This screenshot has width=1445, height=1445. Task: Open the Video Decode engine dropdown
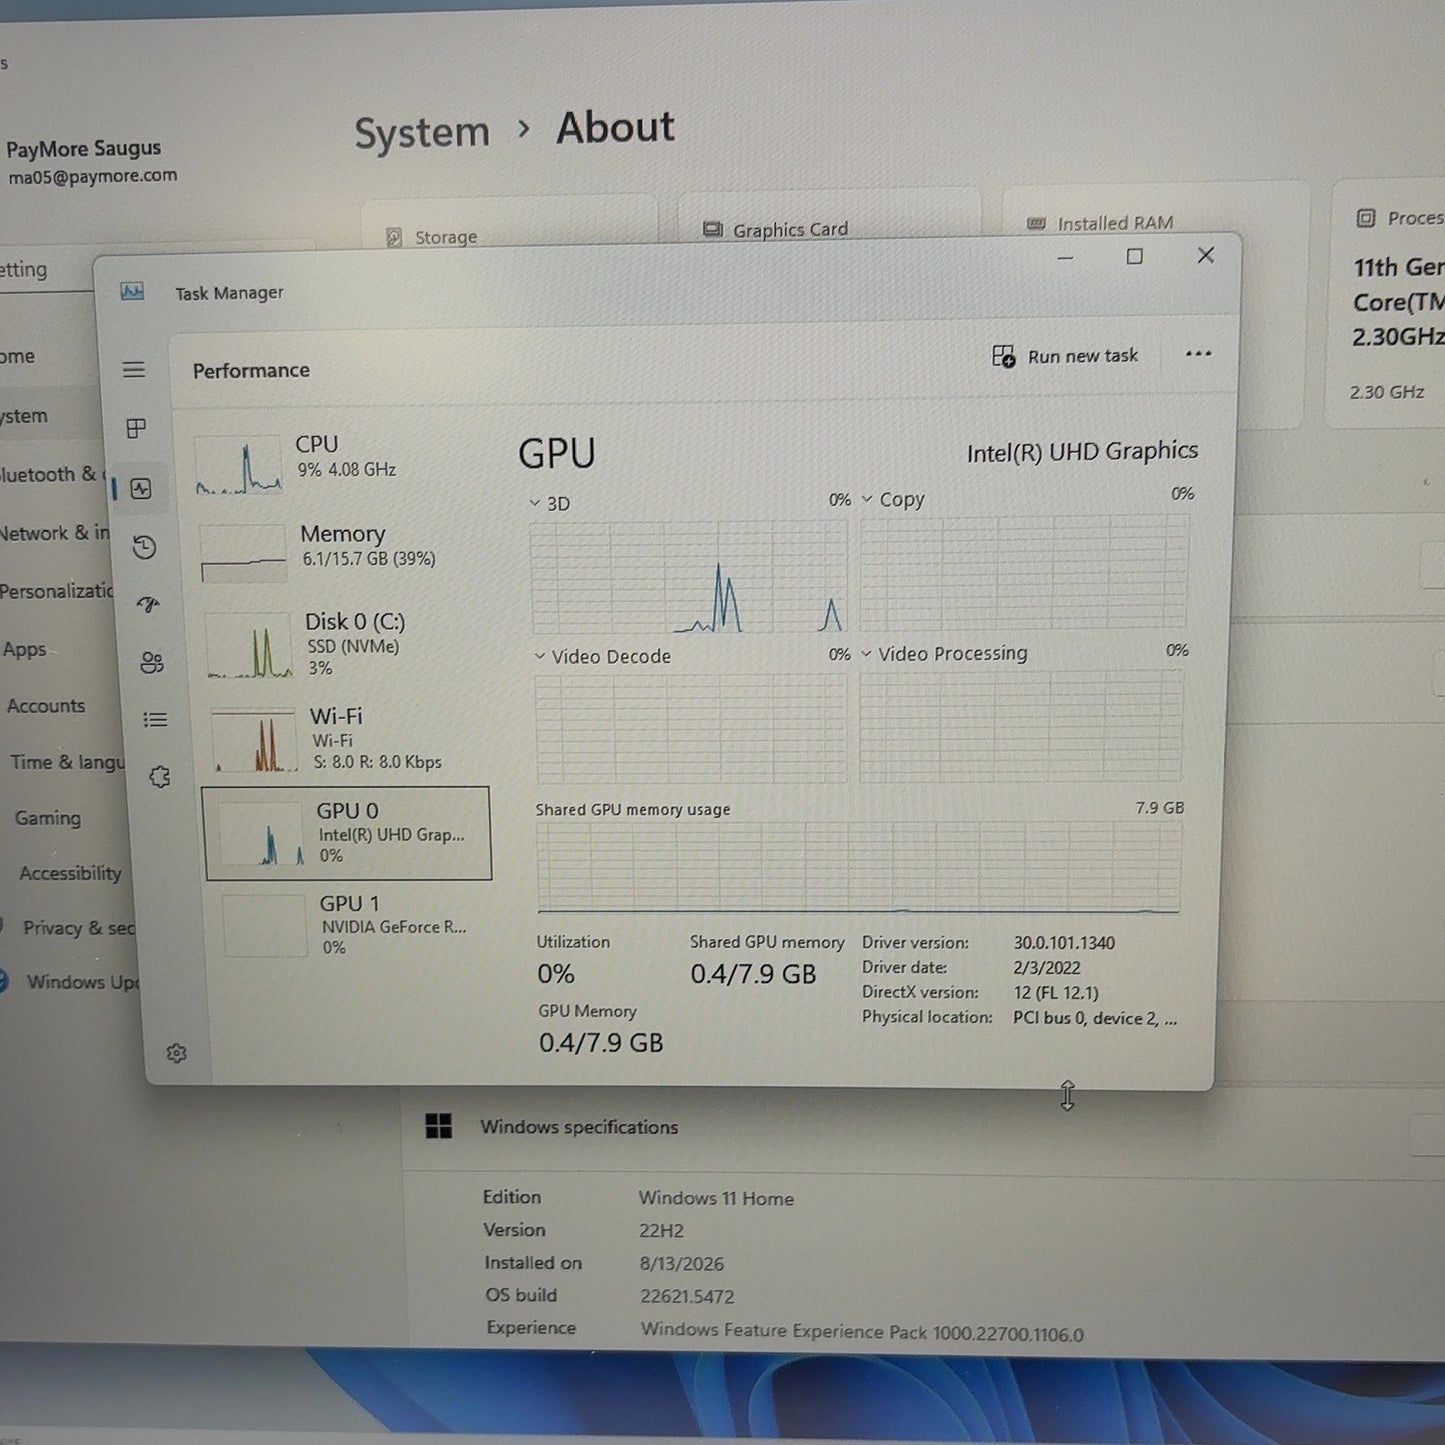(x=540, y=657)
